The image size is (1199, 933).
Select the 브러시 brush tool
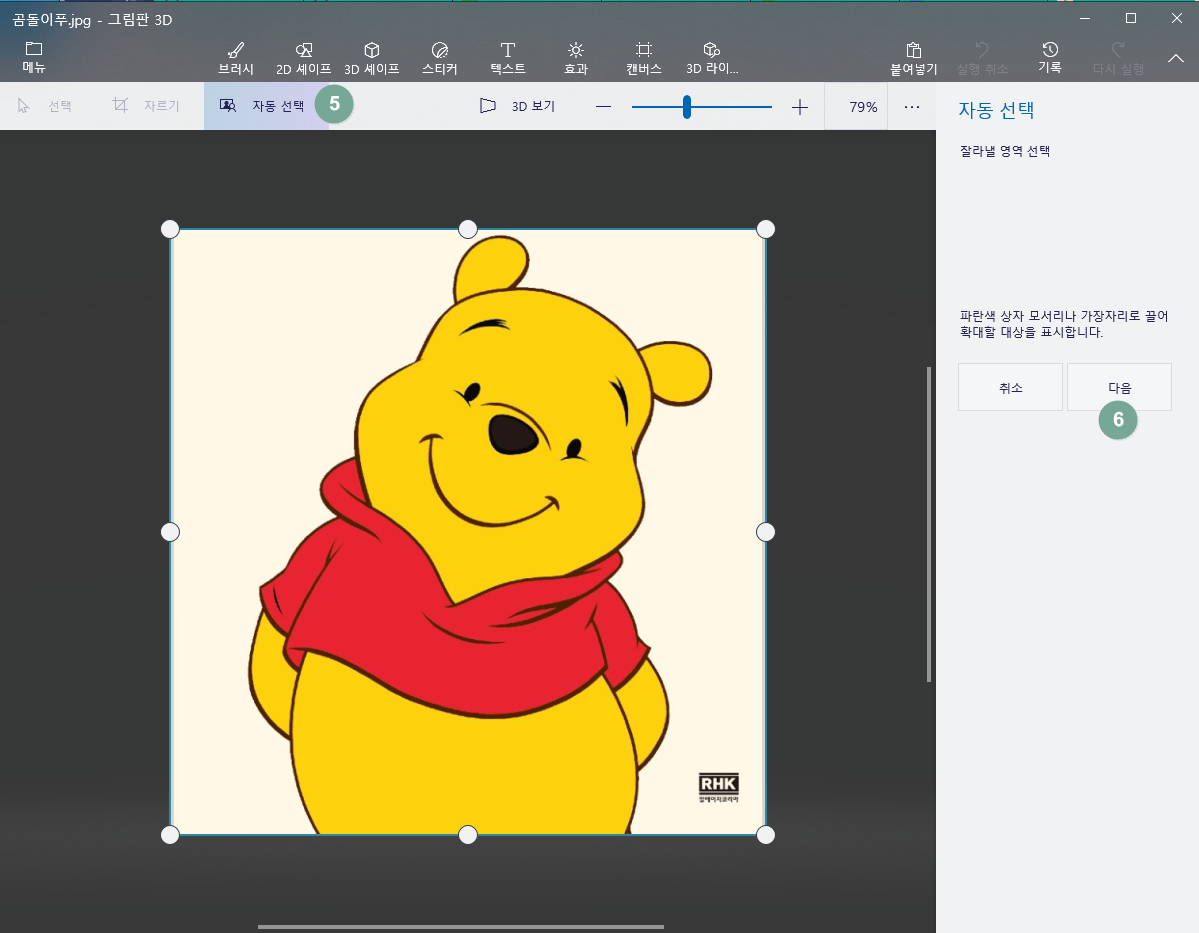(236, 59)
